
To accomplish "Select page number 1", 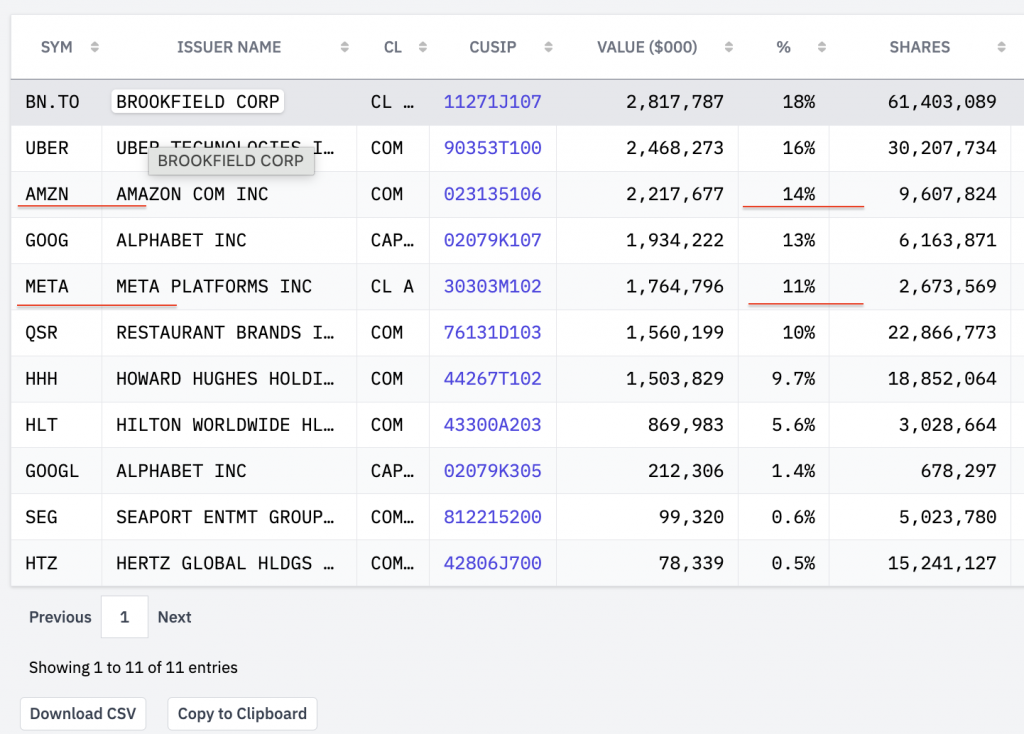I will 124,617.
